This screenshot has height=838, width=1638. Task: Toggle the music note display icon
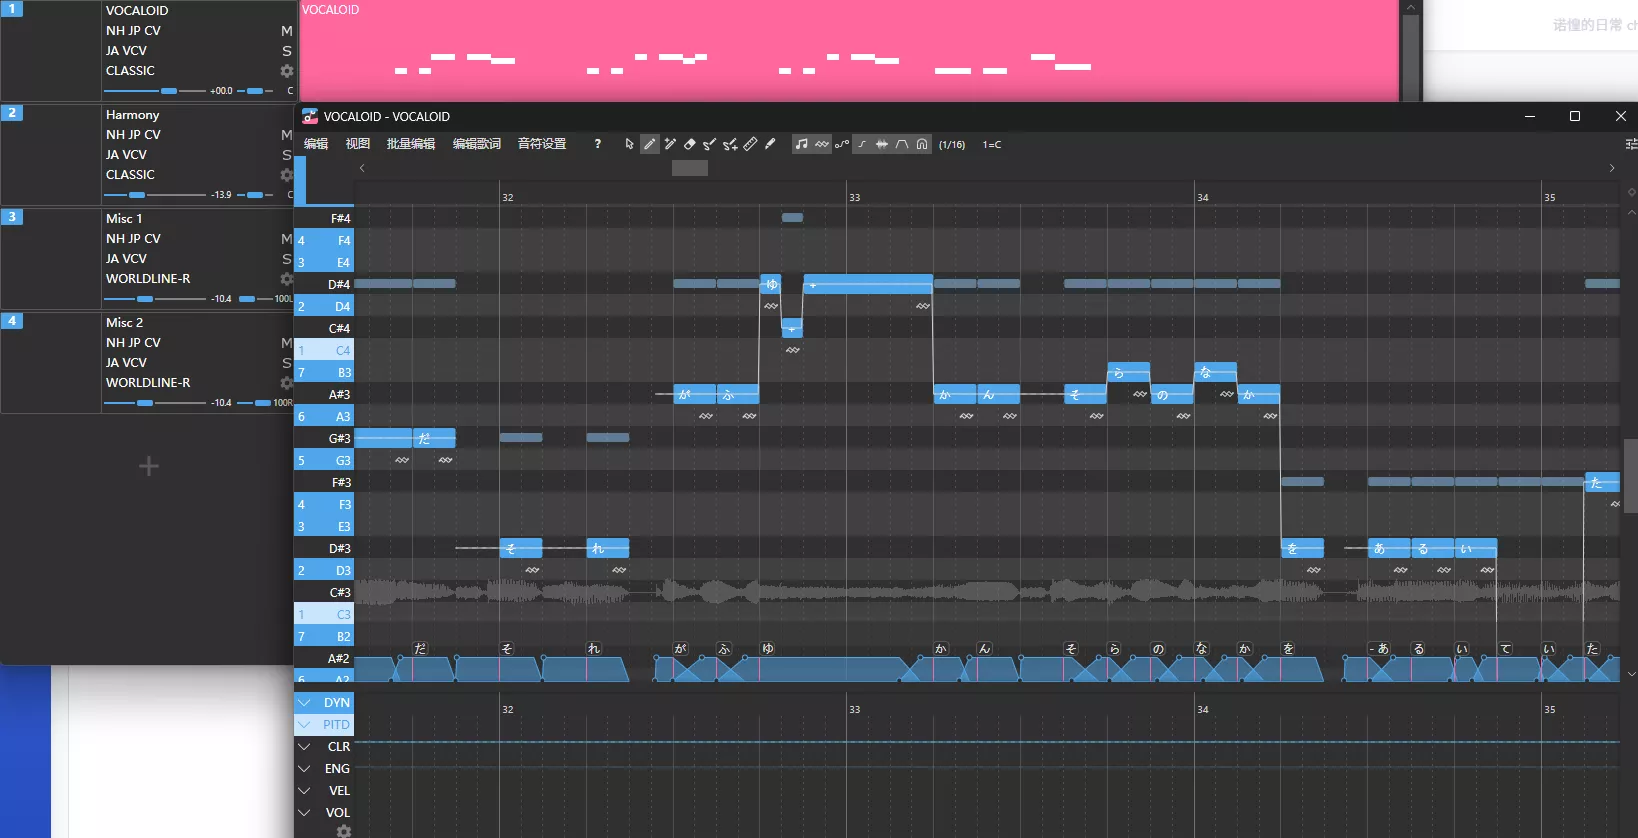point(801,144)
